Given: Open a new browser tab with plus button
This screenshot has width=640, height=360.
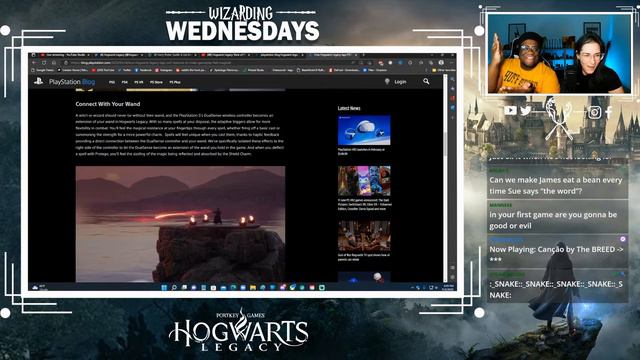Looking at the screenshot, I should (364, 55).
